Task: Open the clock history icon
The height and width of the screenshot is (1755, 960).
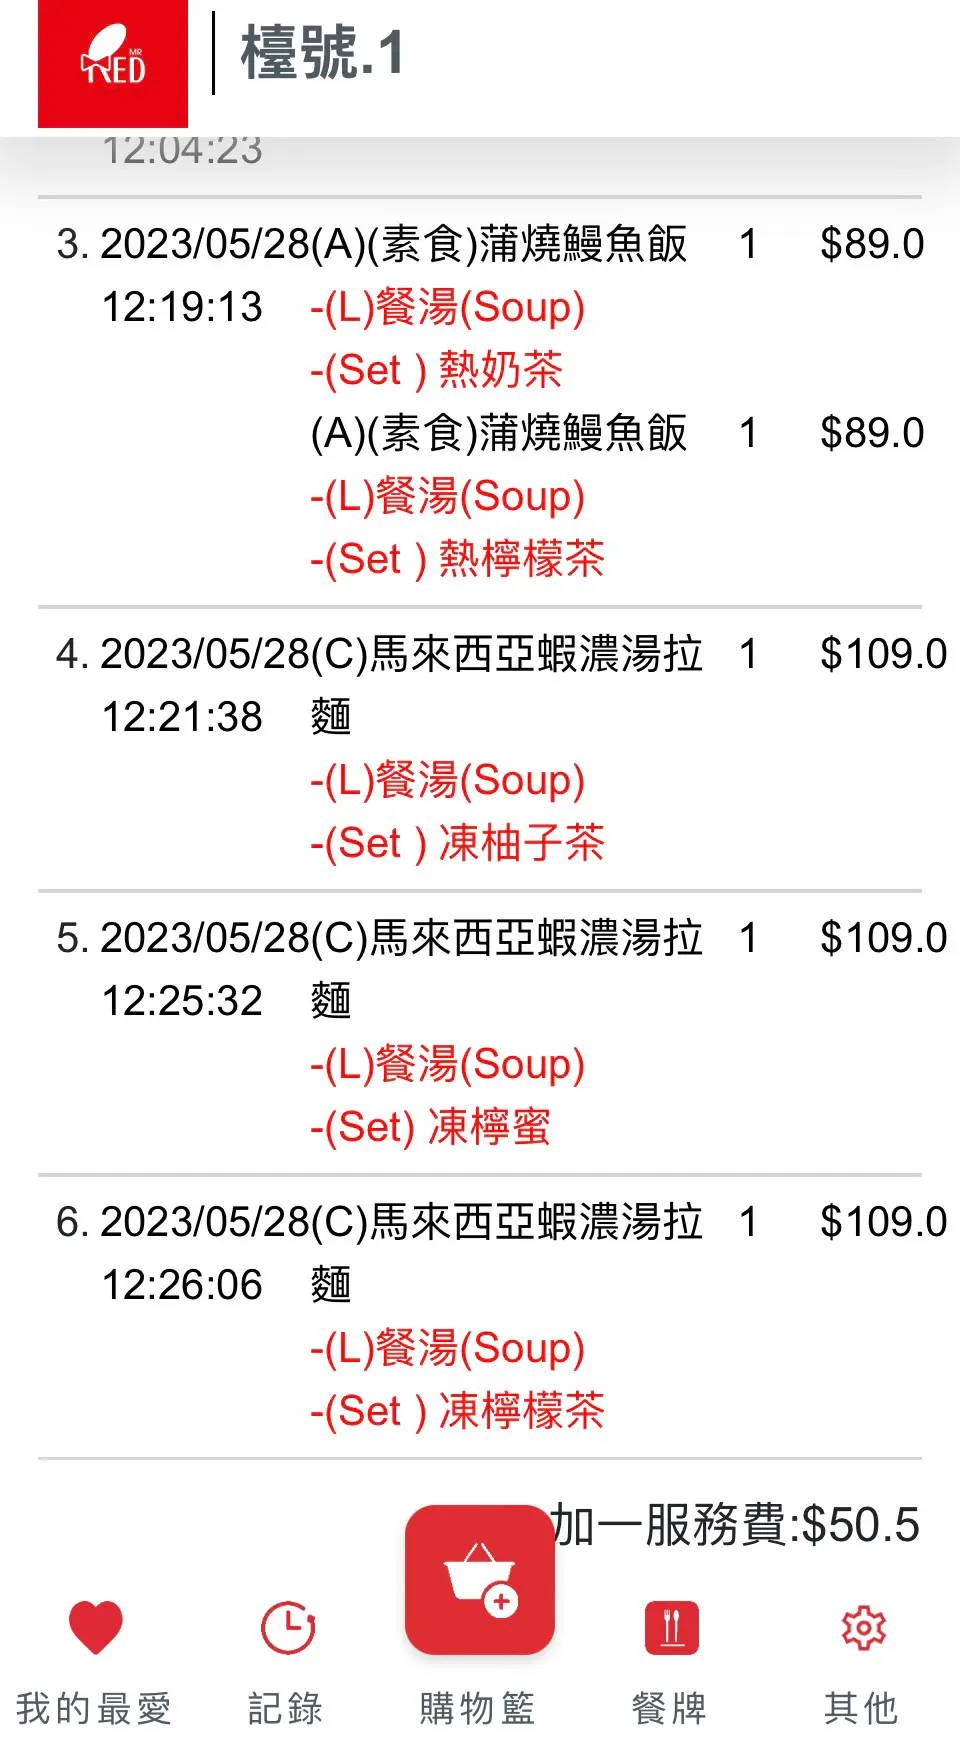Action: (x=288, y=1628)
